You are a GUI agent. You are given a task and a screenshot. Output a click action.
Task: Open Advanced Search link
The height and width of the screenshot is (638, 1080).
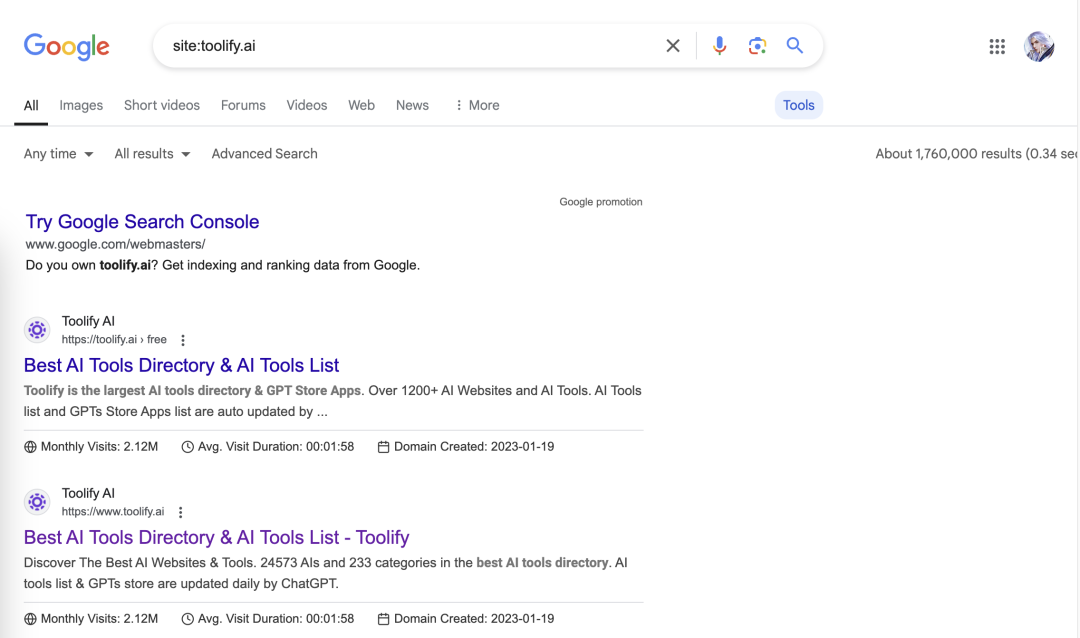pos(264,154)
